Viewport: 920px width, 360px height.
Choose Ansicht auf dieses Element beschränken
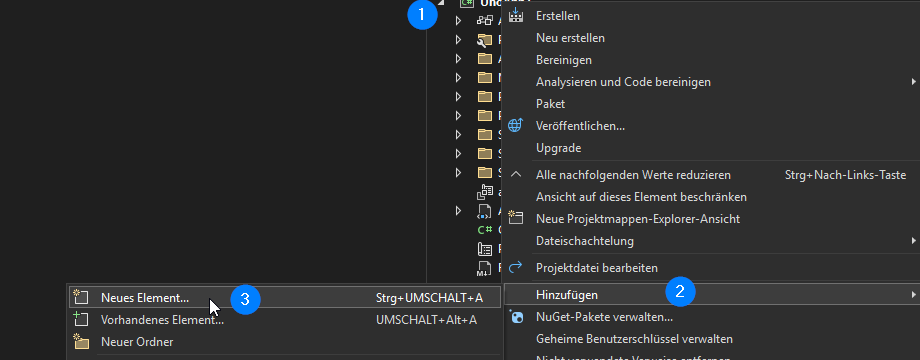(x=641, y=197)
